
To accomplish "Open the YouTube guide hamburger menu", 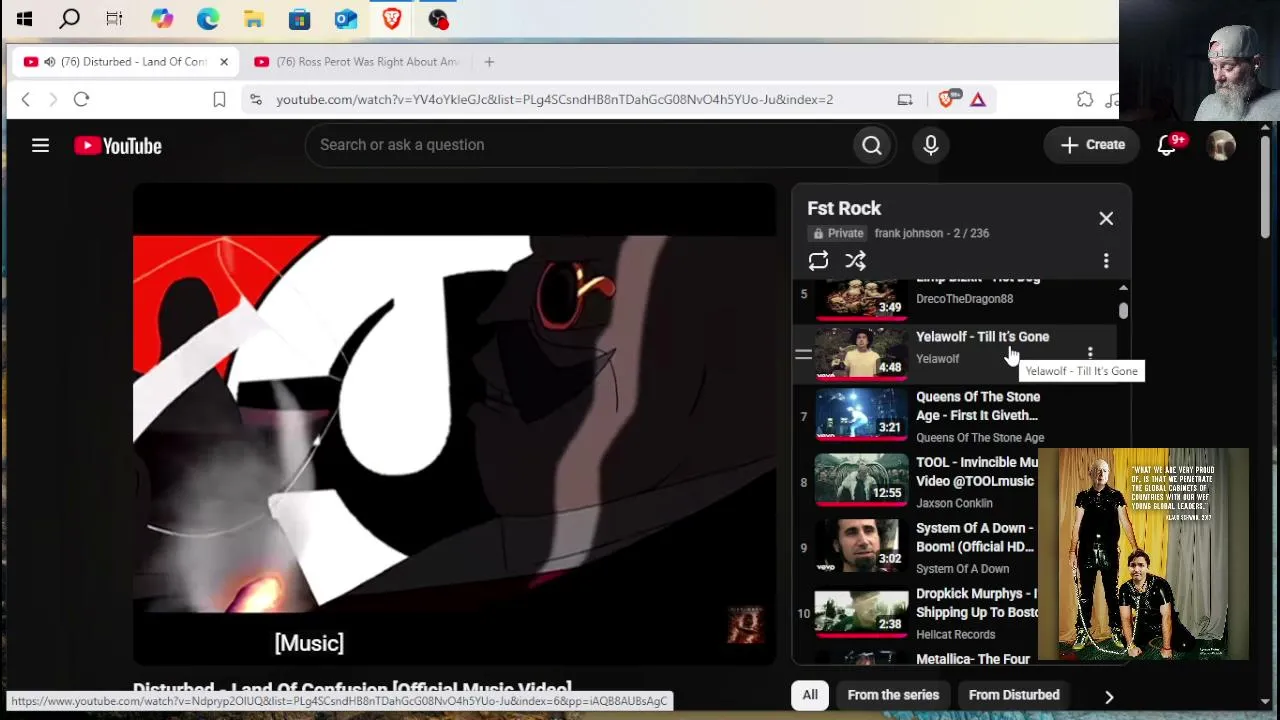I will 40,146.
